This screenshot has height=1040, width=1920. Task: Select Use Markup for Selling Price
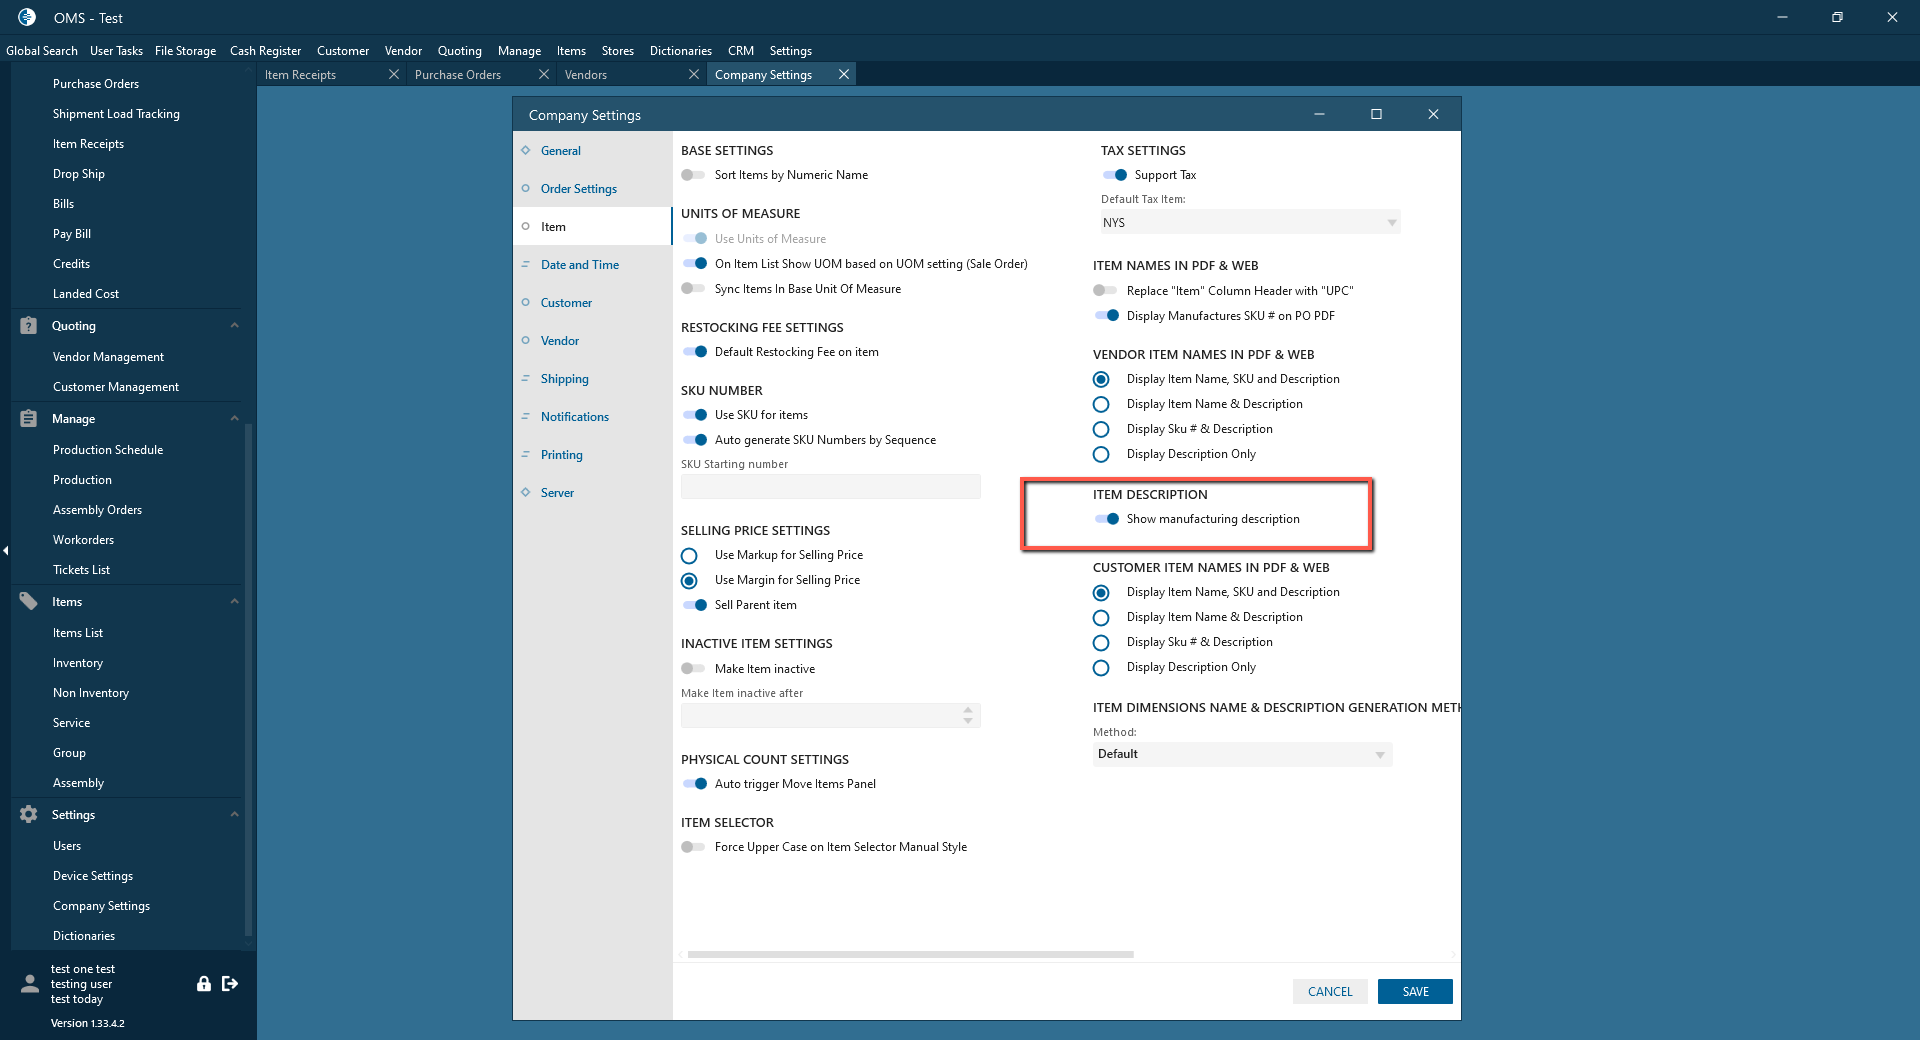689,556
